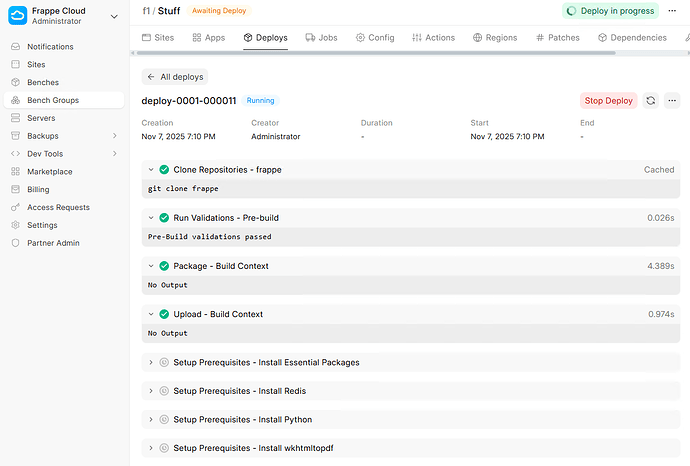Viewport: 690px width, 466px height.
Task: Click the refresh icon beside Stop Deploy
Action: [x=651, y=101]
